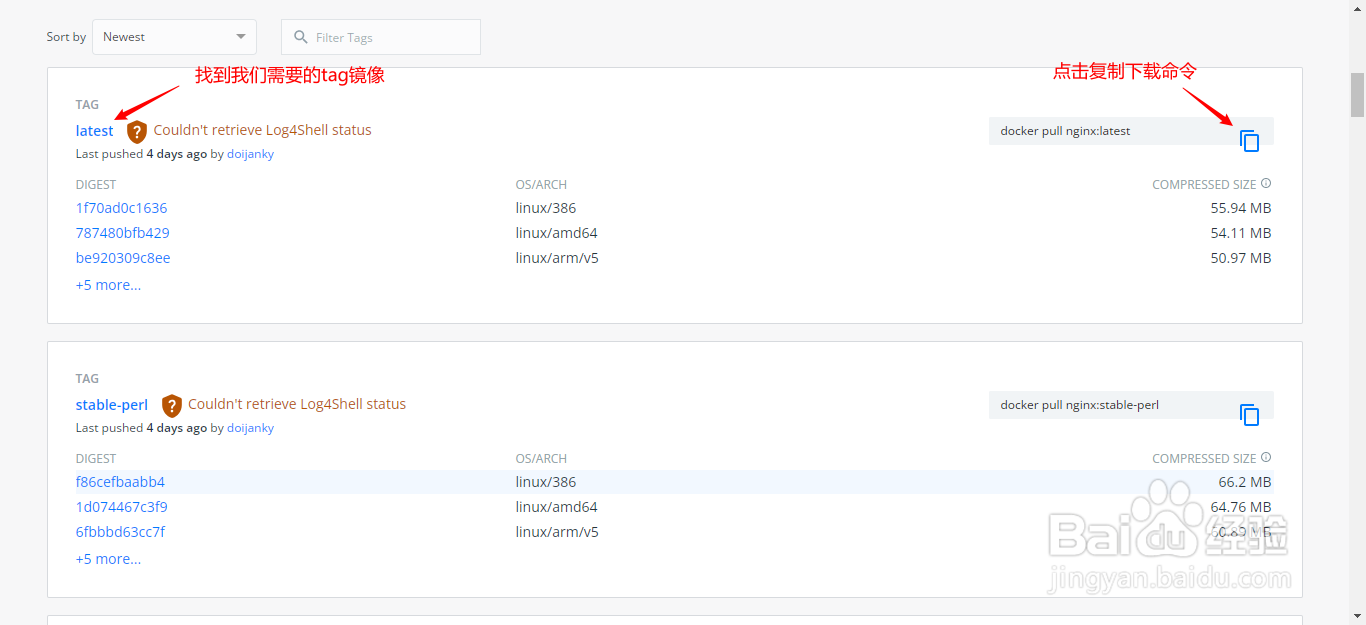Select the docker pull nginx:stable-perl command text
Image resolution: width=1366 pixels, height=625 pixels.
1080,405
